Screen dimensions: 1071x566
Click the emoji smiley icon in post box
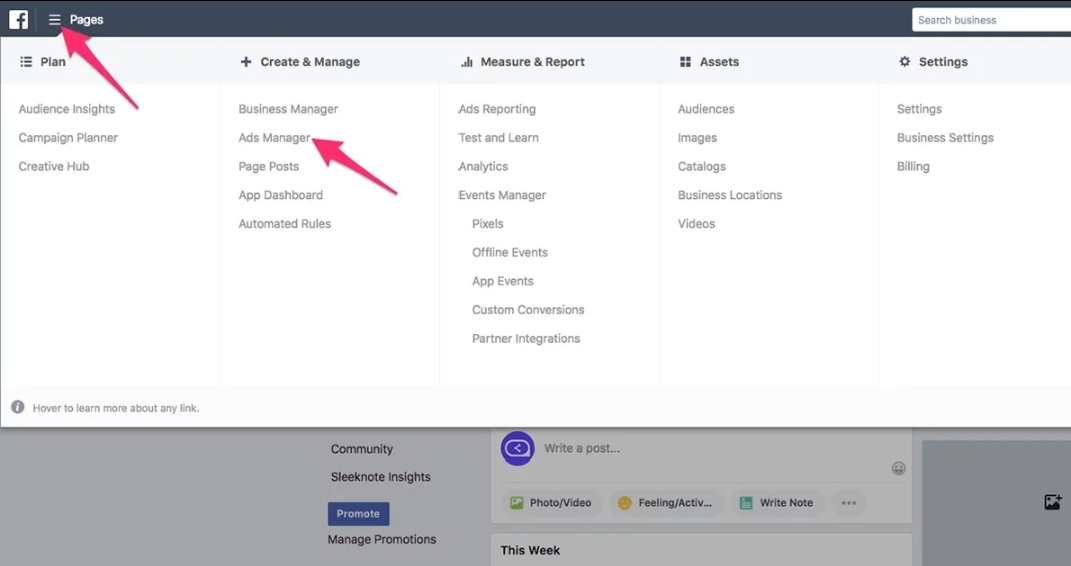pos(899,468)
